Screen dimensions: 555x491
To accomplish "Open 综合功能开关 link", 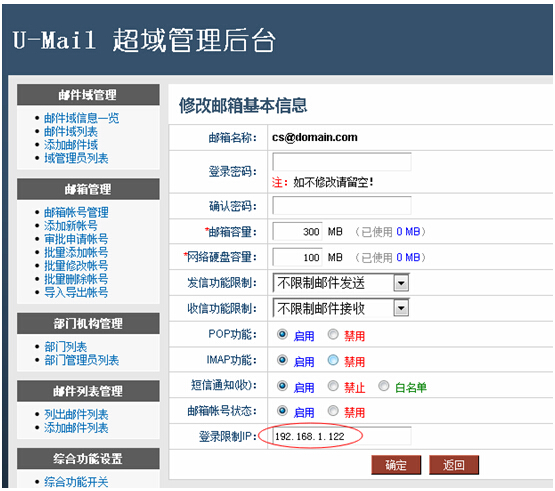I will point(76,481).
